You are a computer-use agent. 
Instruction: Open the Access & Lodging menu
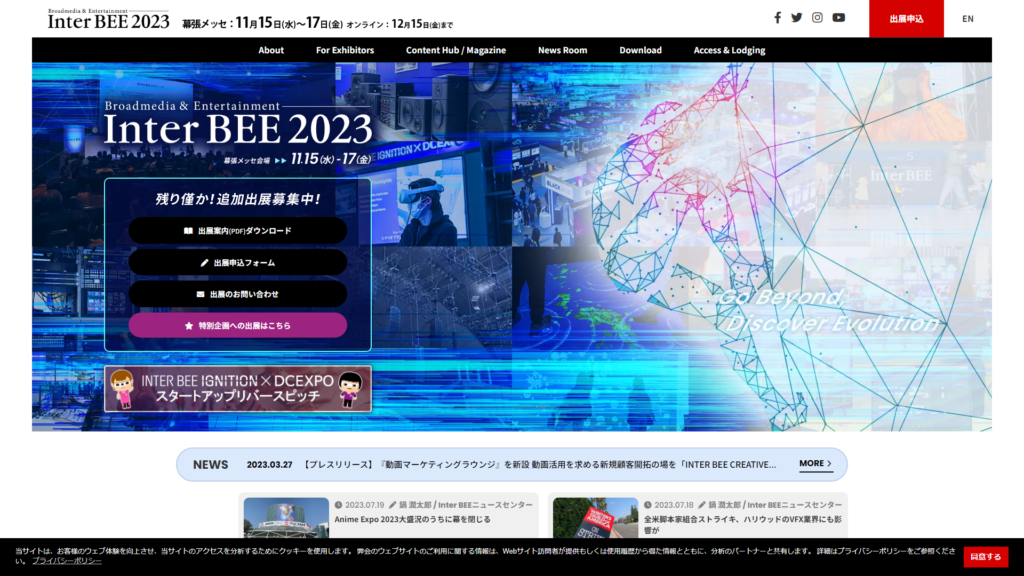pyautogui.click(x=729, y=50)
